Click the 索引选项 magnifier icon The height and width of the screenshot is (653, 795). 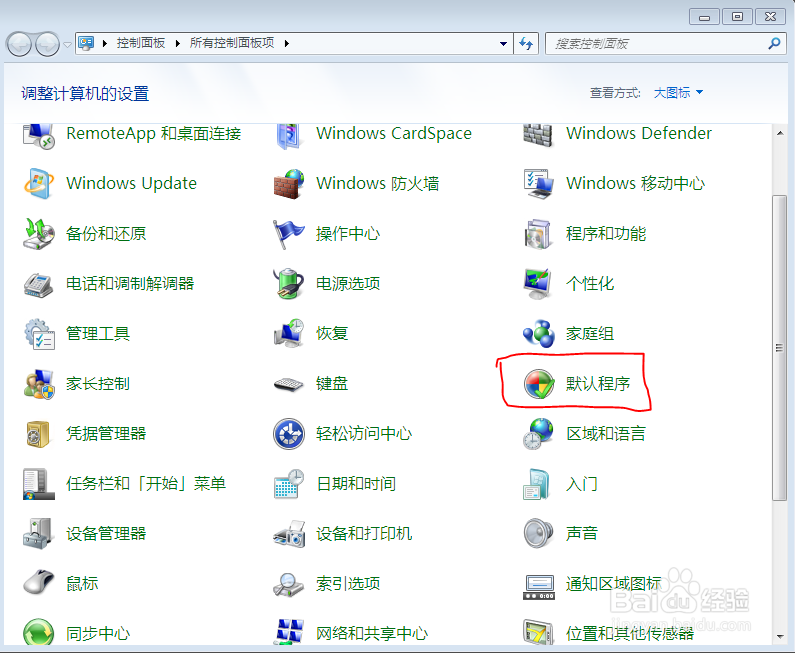pyautogui.click(x=289, y=584)
